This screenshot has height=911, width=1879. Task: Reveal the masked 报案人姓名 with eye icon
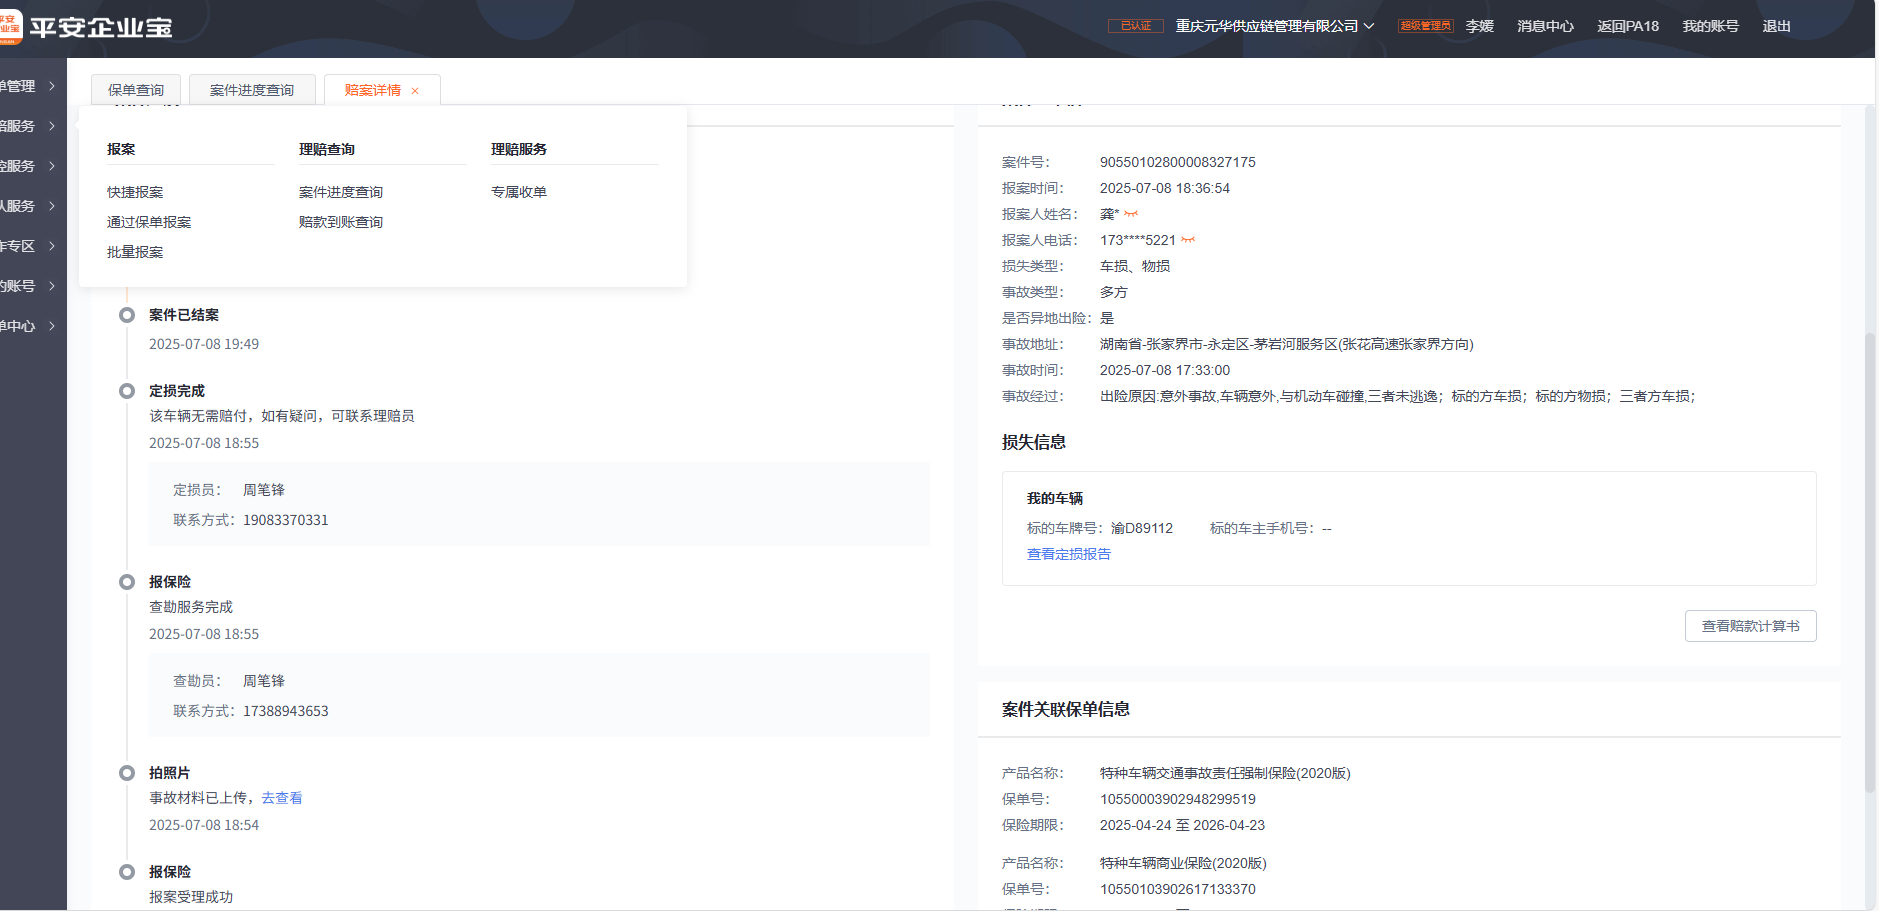pyautogui.click(x=1131, y=214)
